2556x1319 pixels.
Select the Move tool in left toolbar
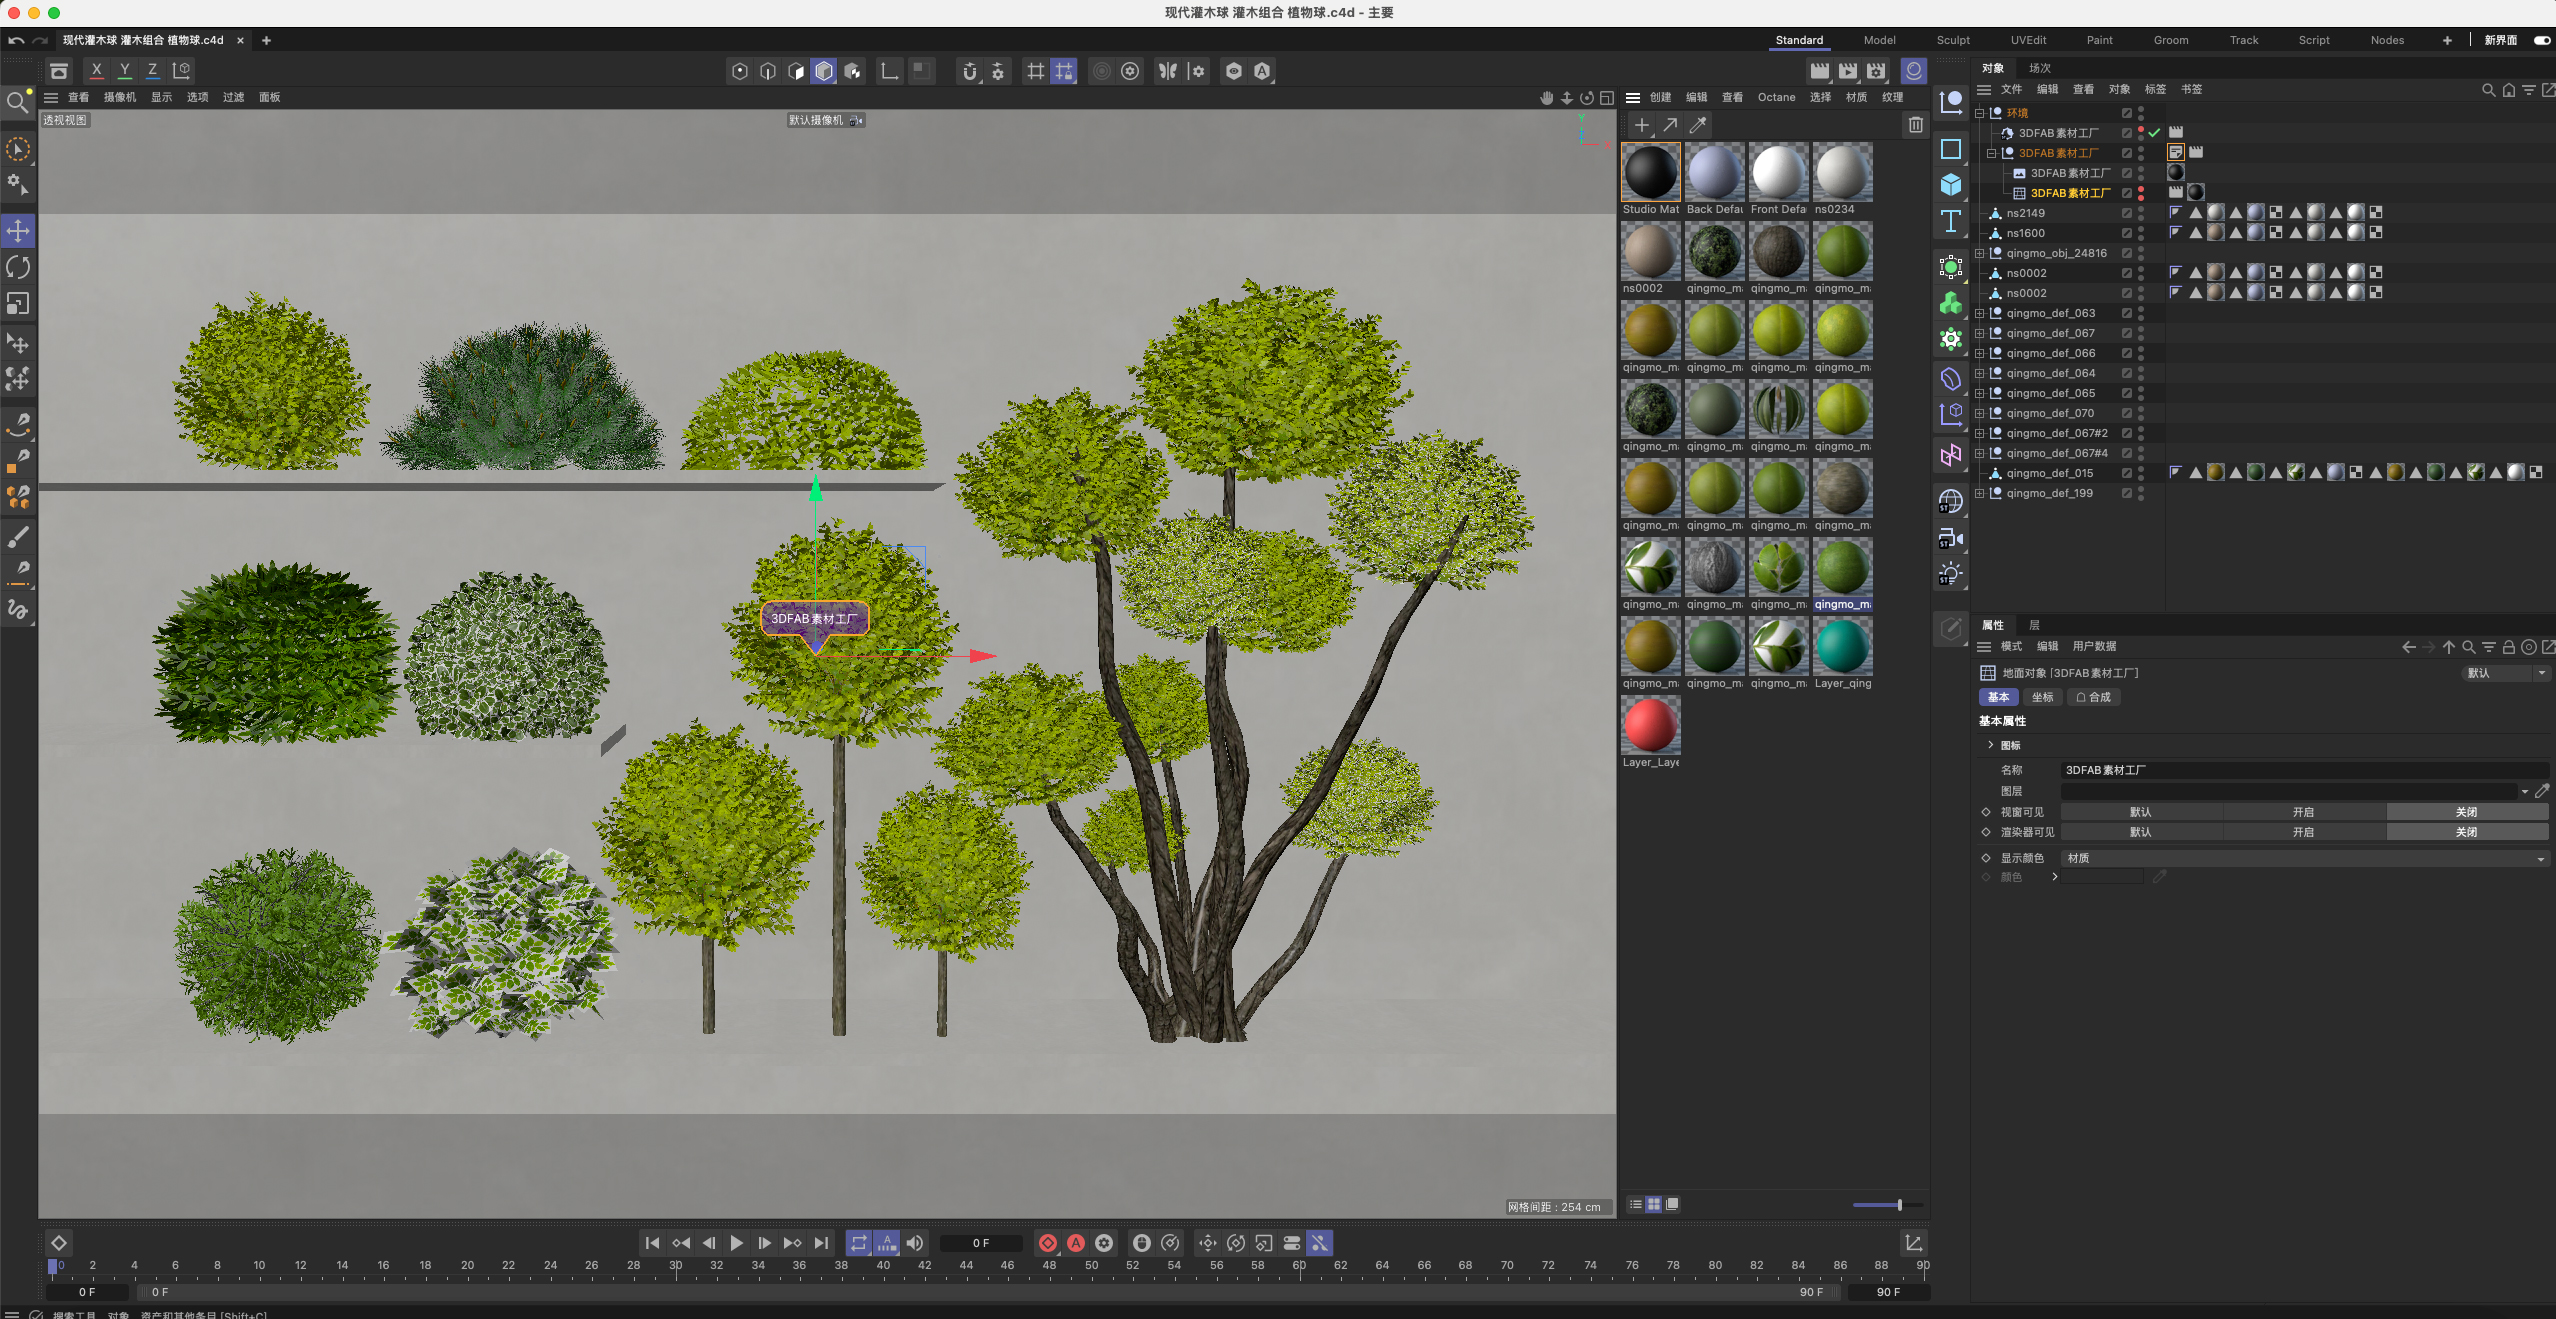(18, 231)
